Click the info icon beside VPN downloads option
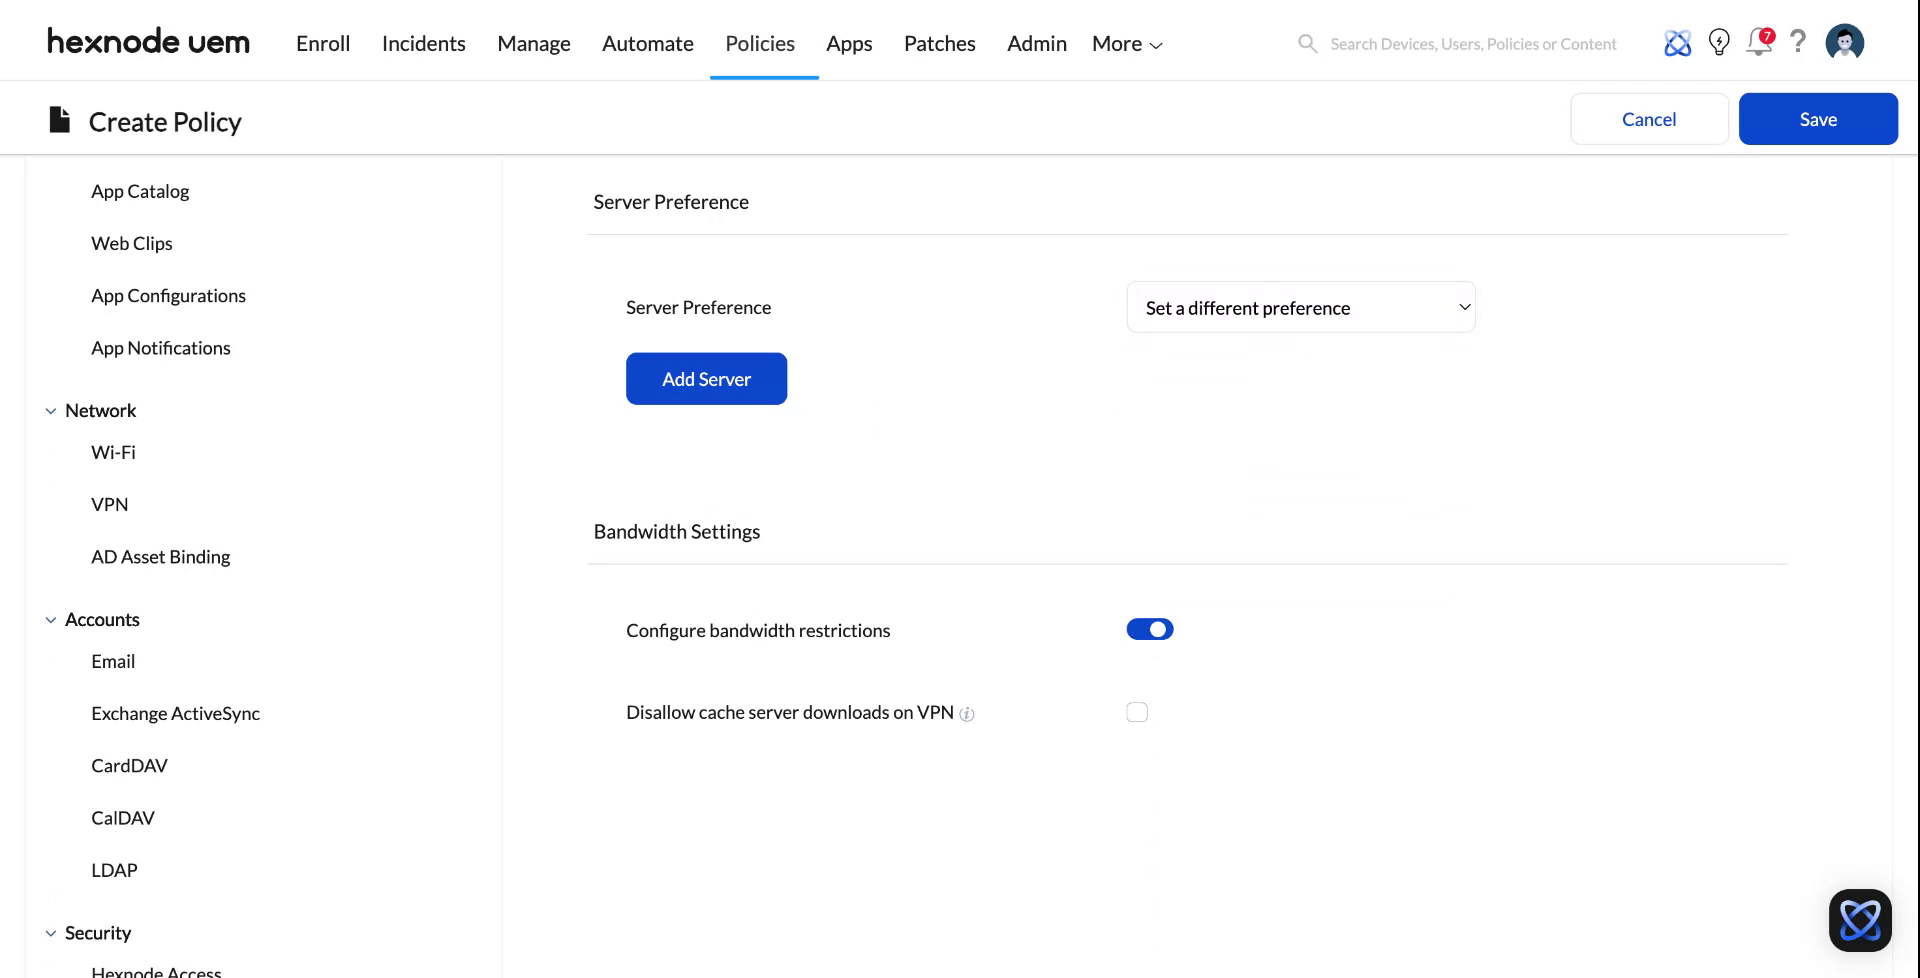The width and height of the screenshot is (1920, 978). tap(966, 714)
